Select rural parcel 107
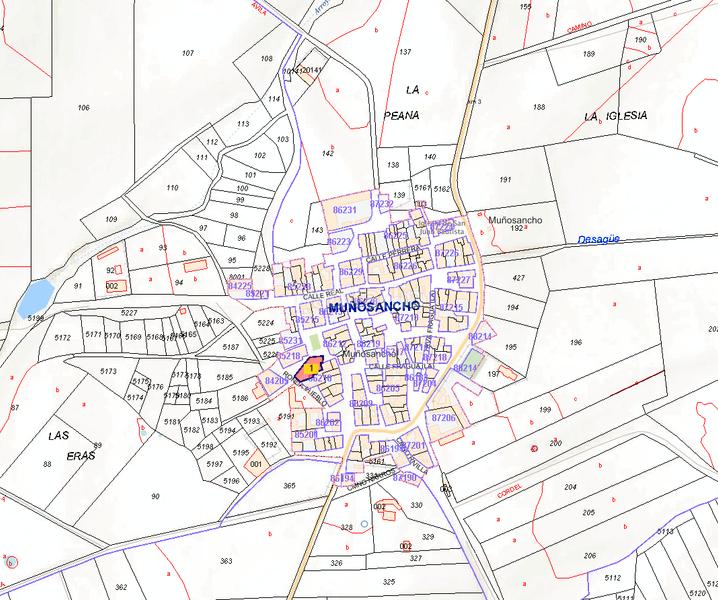This screenshot has height=600, width=718. tap(187, 52)
